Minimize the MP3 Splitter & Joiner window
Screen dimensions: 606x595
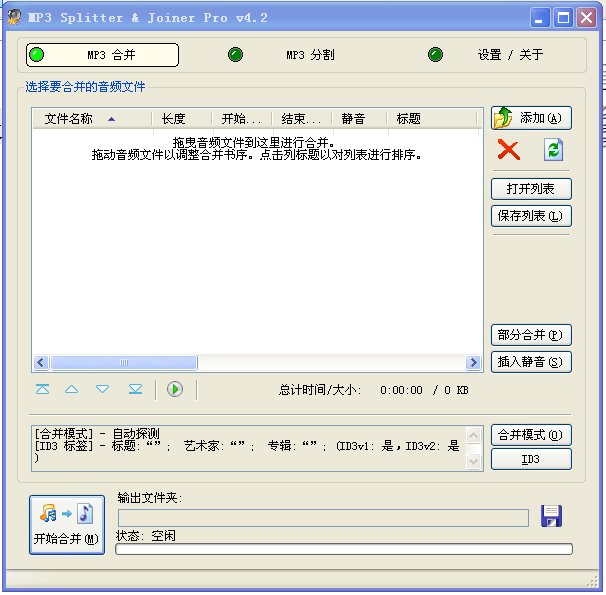(540, 18)
